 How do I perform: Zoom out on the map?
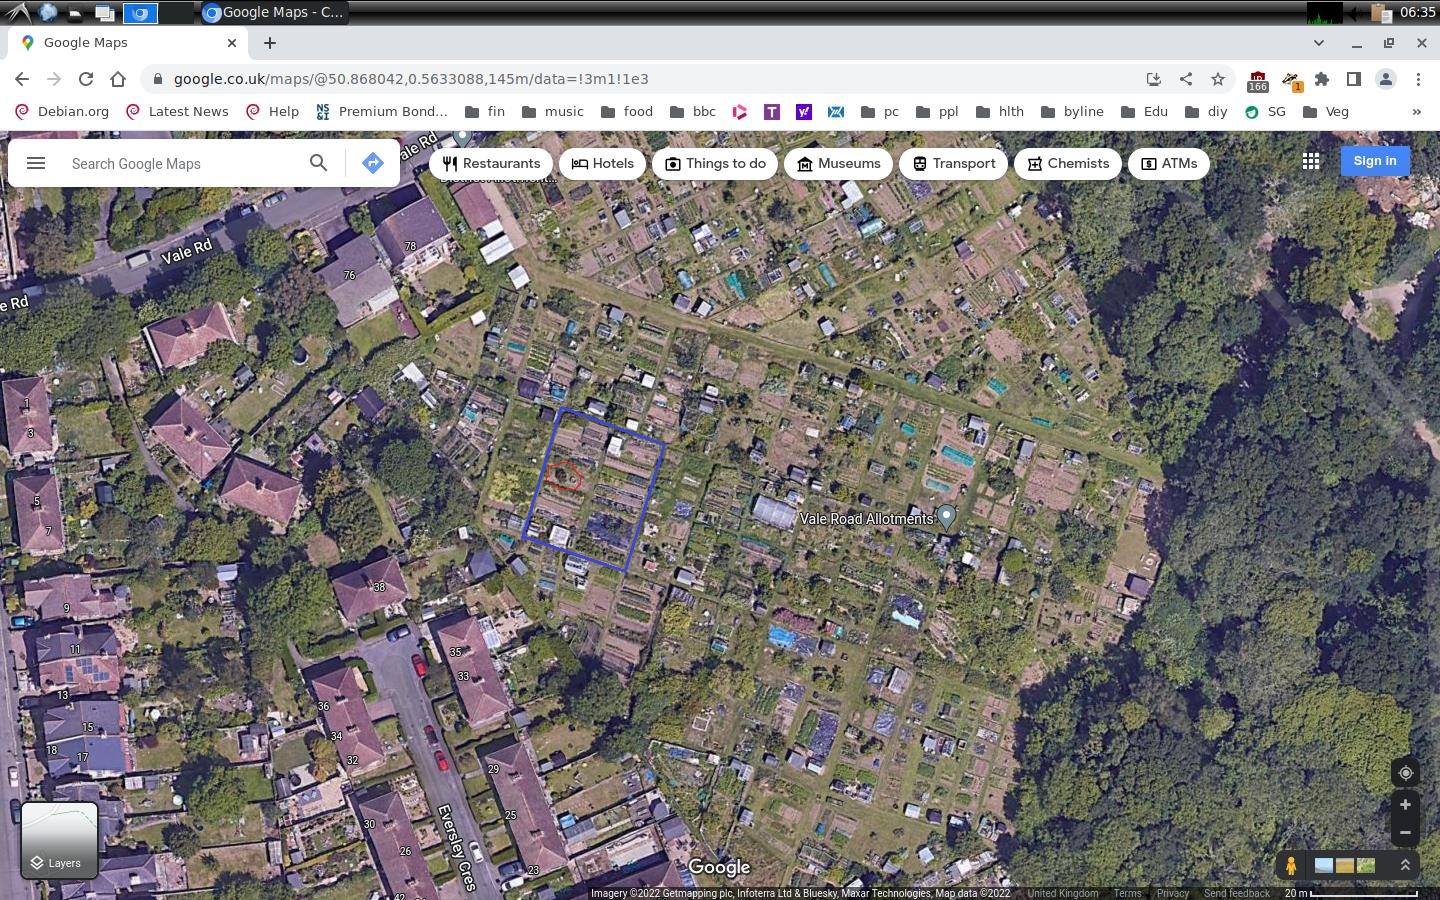[1405, 832]
